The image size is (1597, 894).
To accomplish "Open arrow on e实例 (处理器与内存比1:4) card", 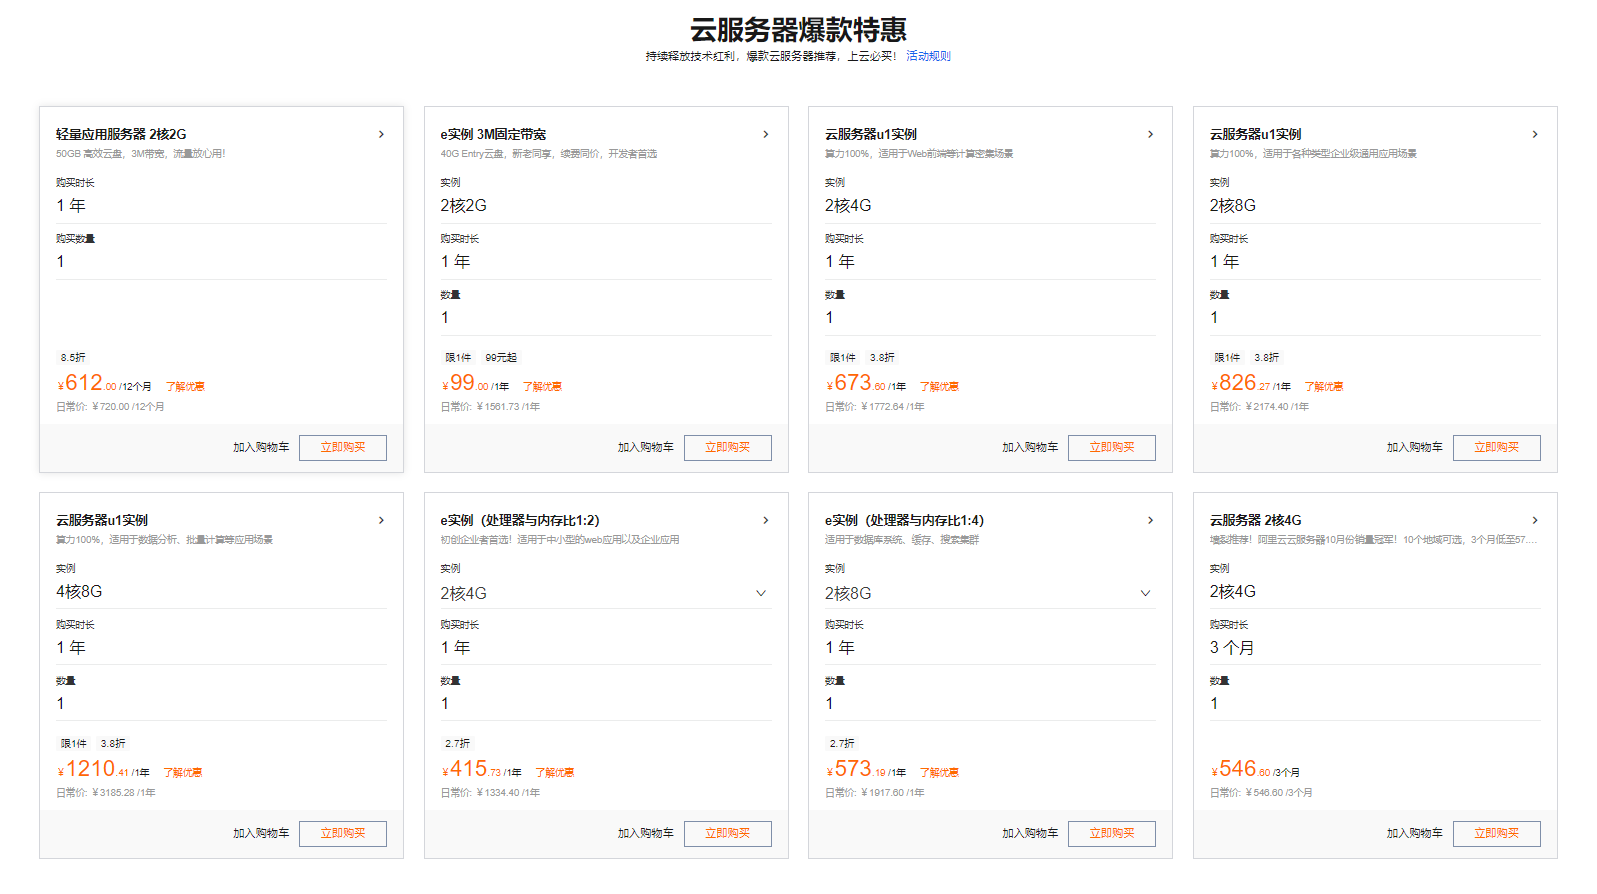I will pos(1150,520).
